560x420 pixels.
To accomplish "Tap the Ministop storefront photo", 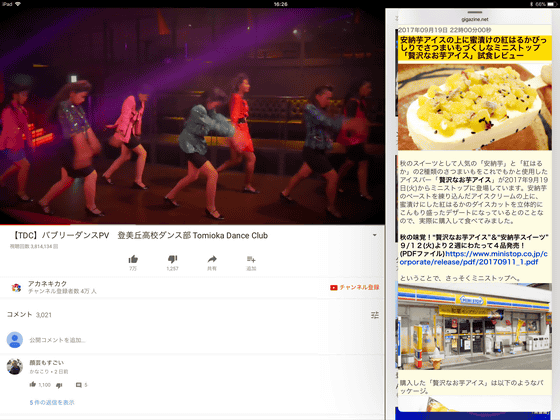I will pyautogui.click(x=475, y=326).
